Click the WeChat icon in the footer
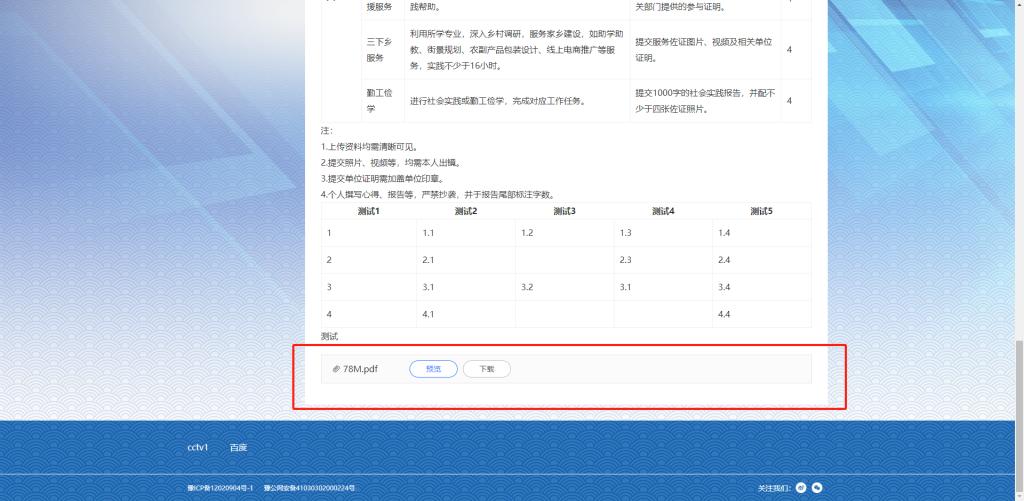Viewport: 1024px width, 501px height. pyautogui.click(x=817, y=487)
